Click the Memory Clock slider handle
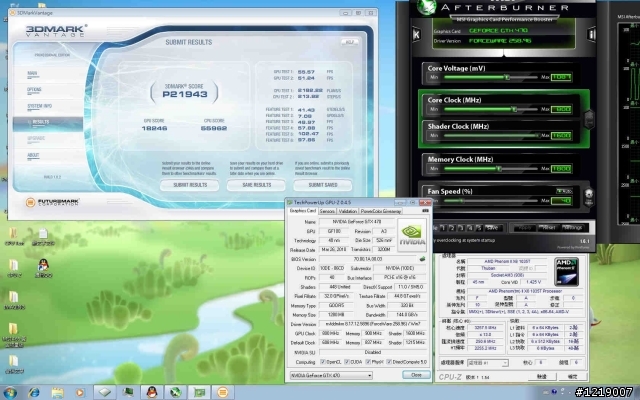The image size is (640, 400). click(499, 169)
